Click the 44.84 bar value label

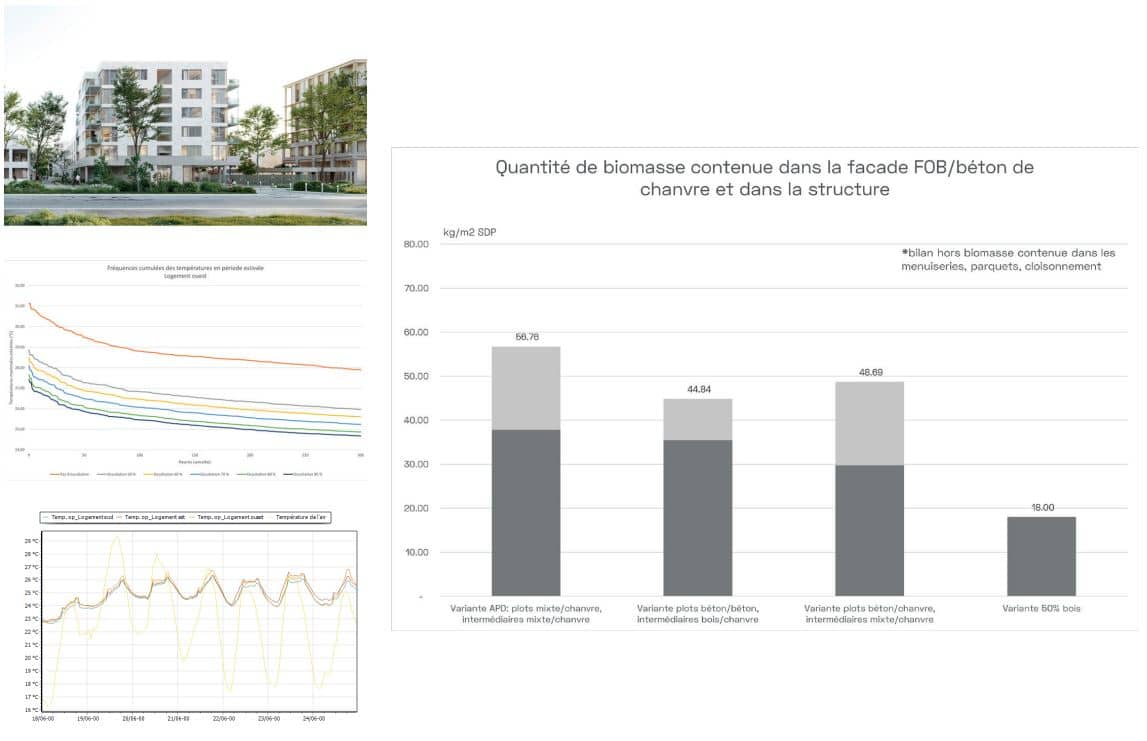(x=699, y=389)
